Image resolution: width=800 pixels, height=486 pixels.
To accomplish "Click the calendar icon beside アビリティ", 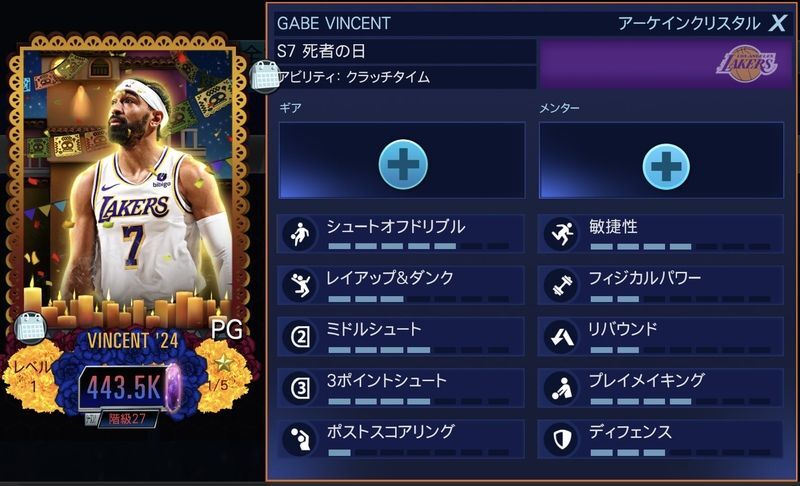I will coord(265,77).
